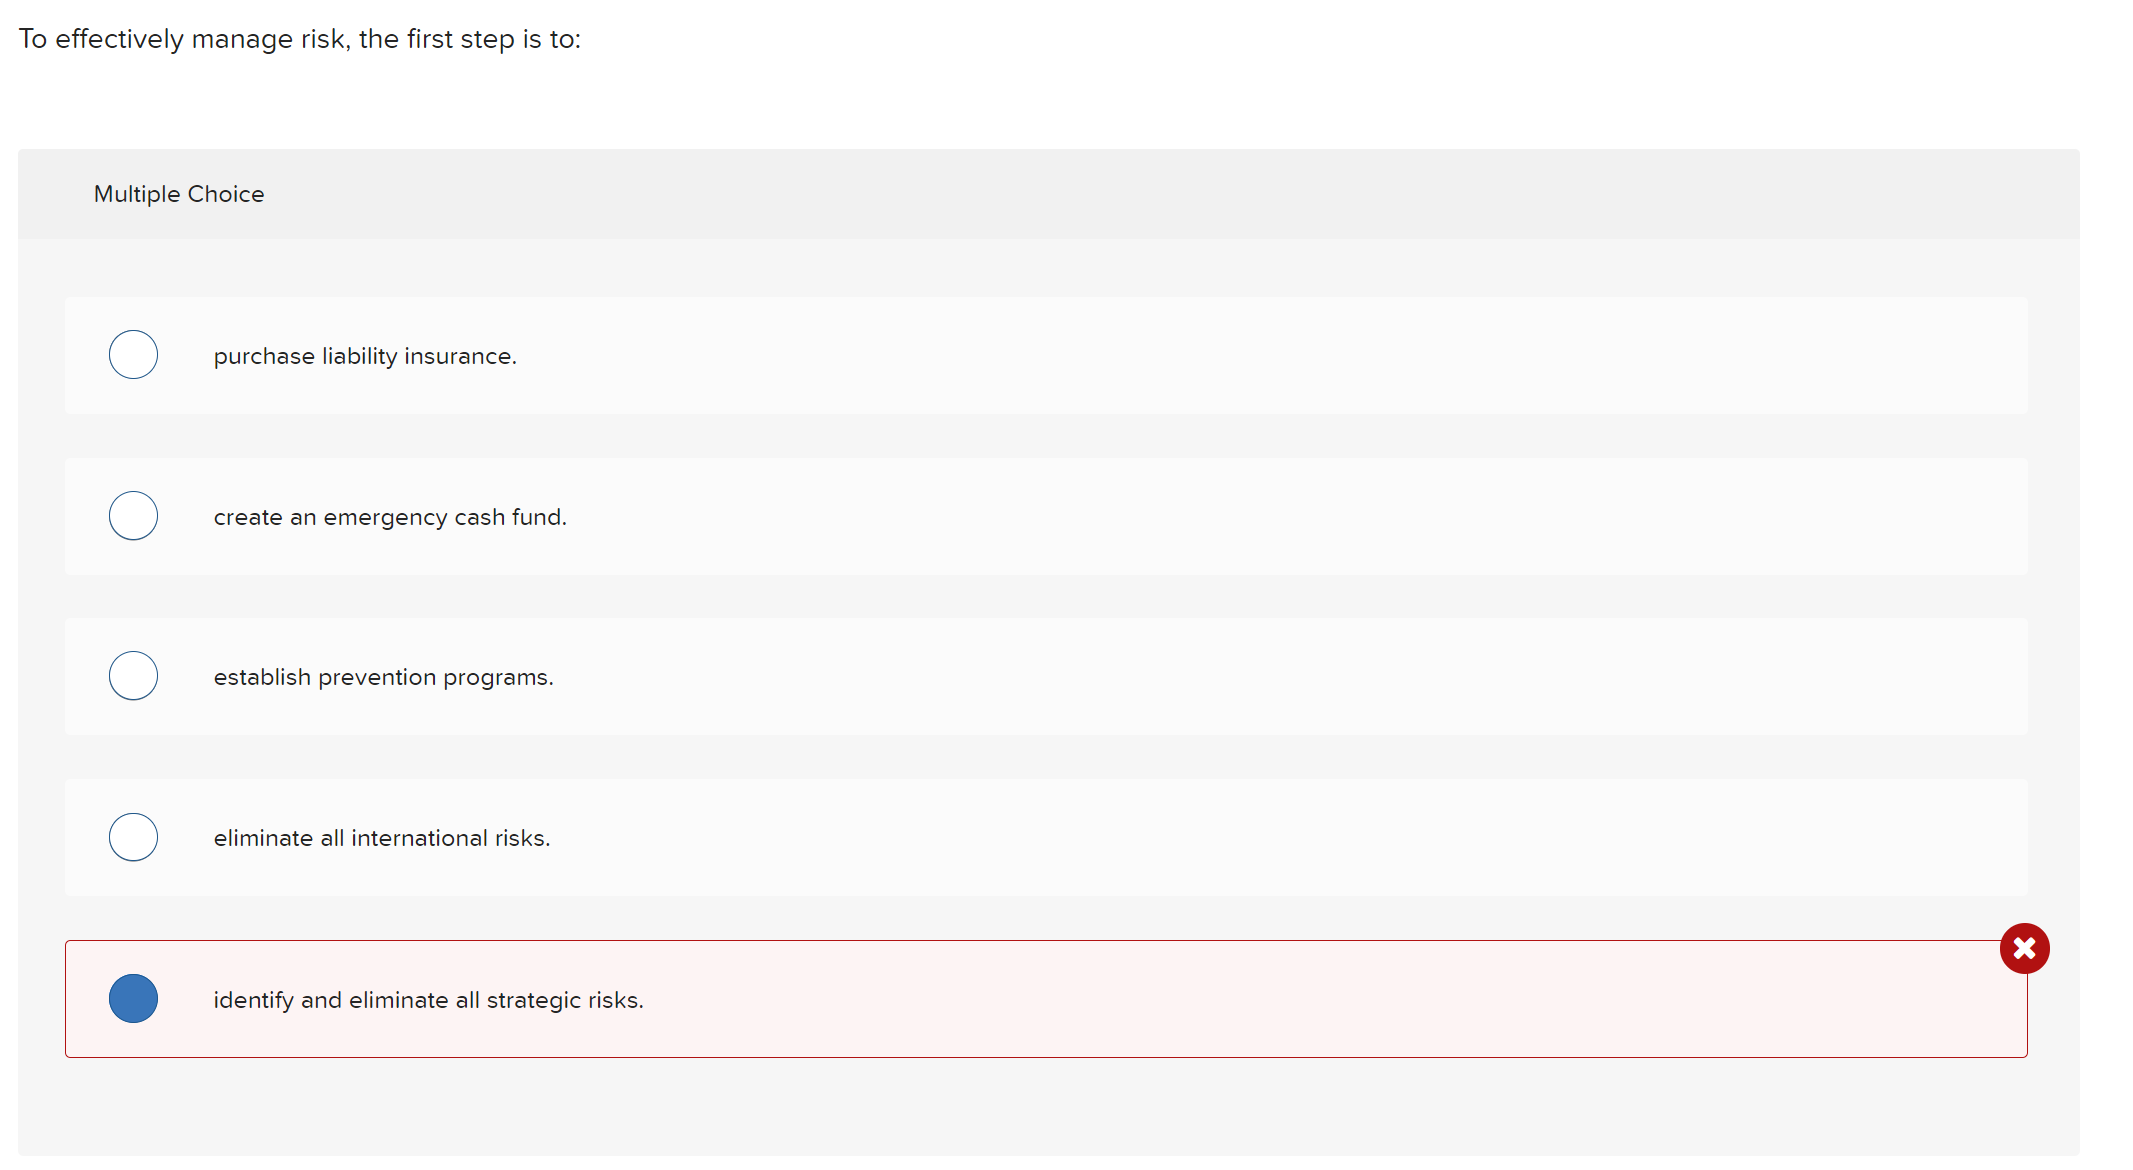Viewport: 2133px width, 1170px height.
Task: Click the 'create an emergency cash fund.' answer text
Action: (390, 517)
